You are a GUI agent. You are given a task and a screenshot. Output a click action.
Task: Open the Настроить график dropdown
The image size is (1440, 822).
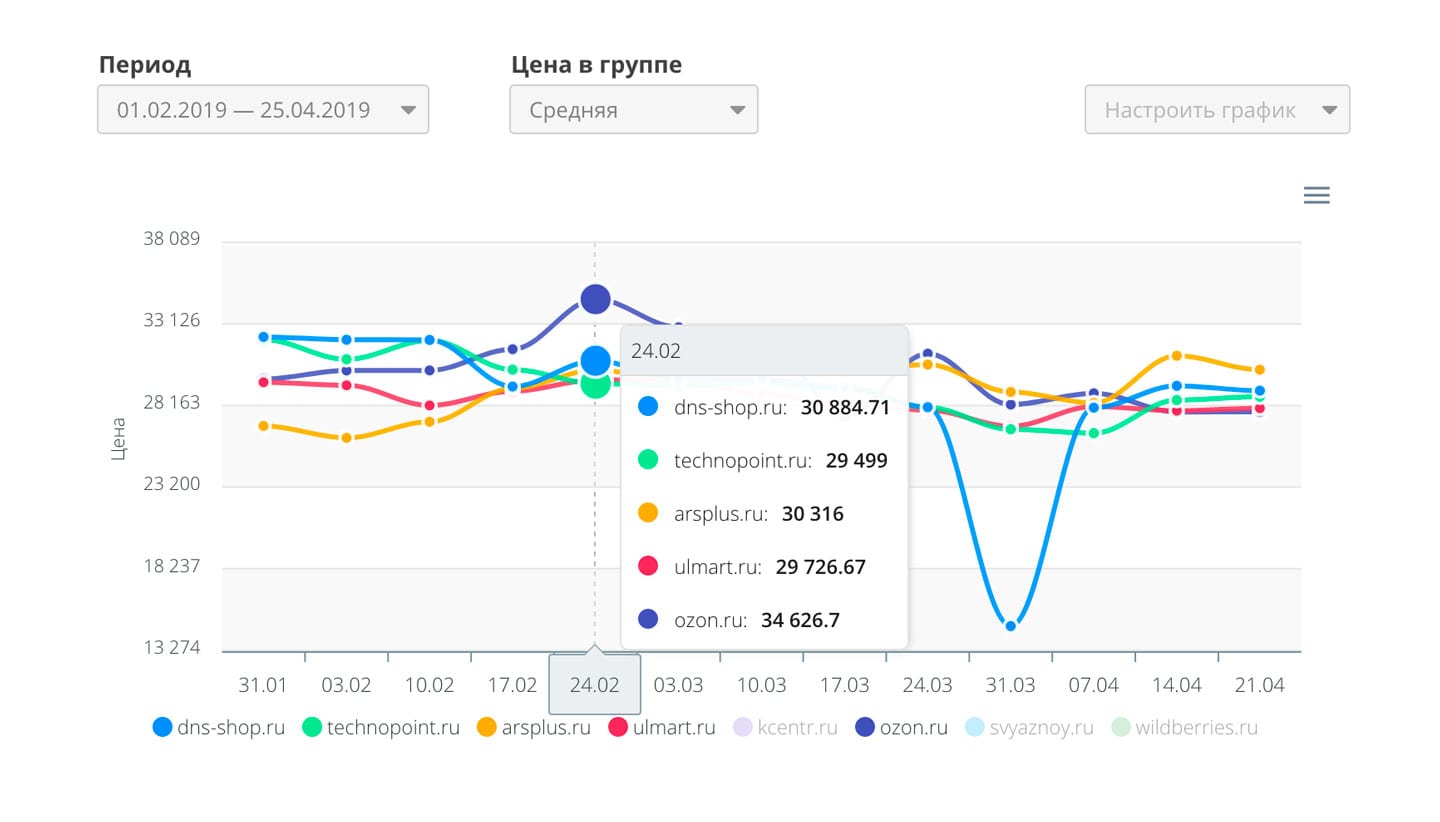(x=1217, y=110)
